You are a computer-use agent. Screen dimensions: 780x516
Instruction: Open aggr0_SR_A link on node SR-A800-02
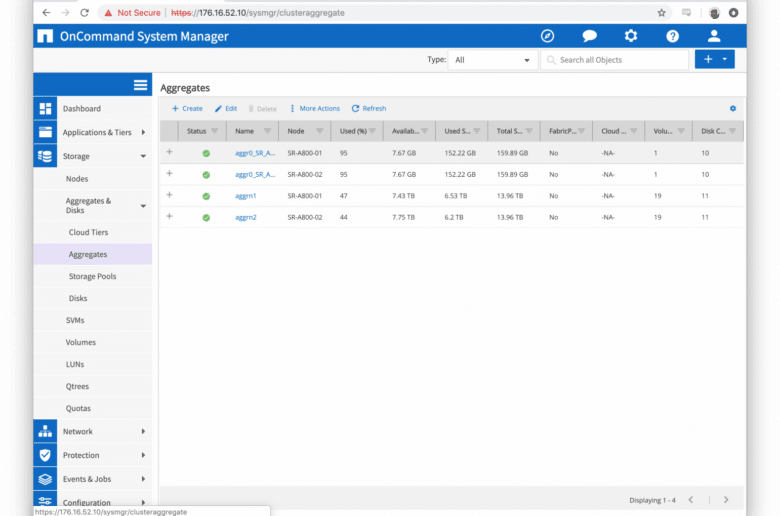click(255, 175)
